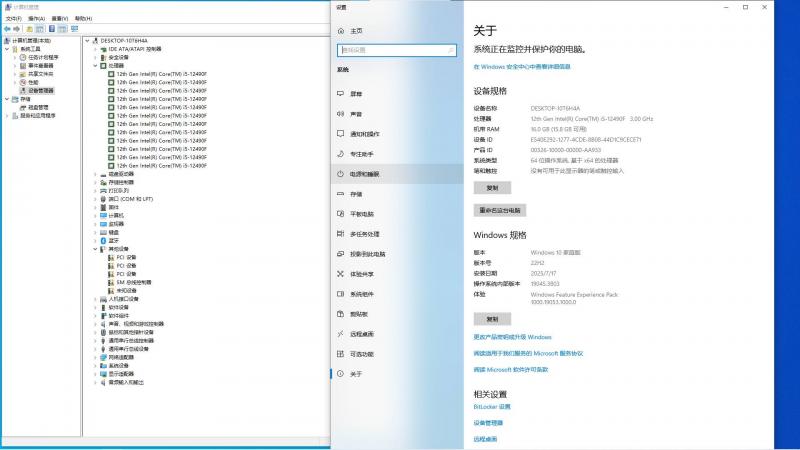Click 设备管理器 link under 相关设置
Viewport: 800px width, 450px height.
click(488, 423)
